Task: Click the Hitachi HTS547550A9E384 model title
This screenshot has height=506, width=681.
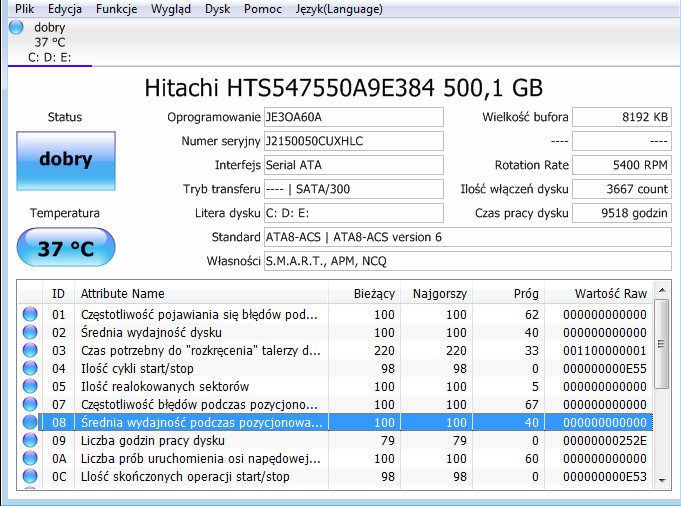Action: click(x=344, y=88)
